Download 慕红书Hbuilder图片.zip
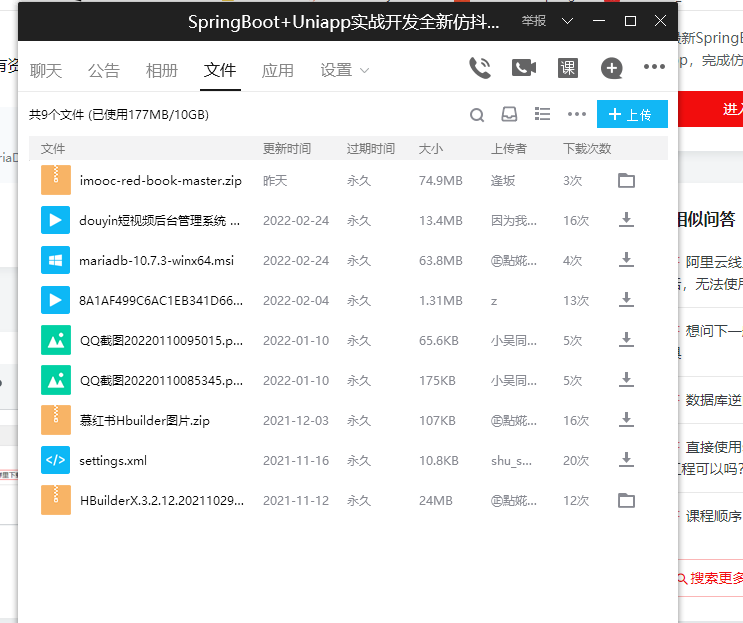The image size is (743, 623). pos(626,420)
